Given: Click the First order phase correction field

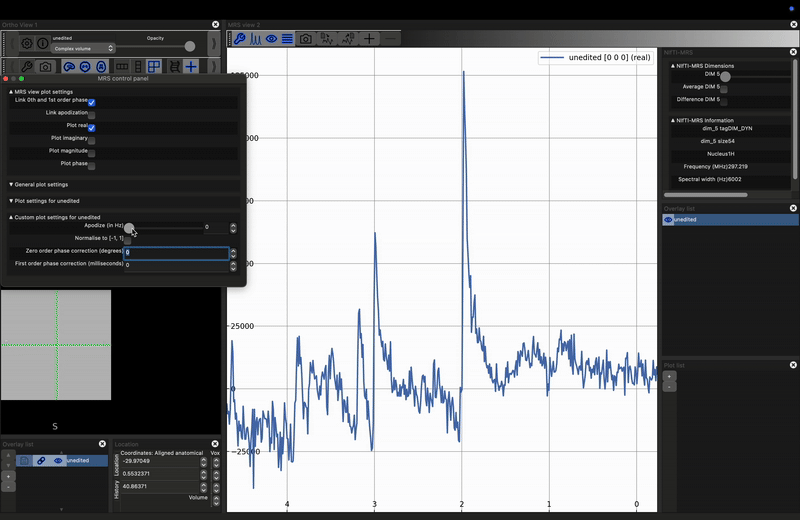Looking at the screenshot, I should tap(176, 266).
